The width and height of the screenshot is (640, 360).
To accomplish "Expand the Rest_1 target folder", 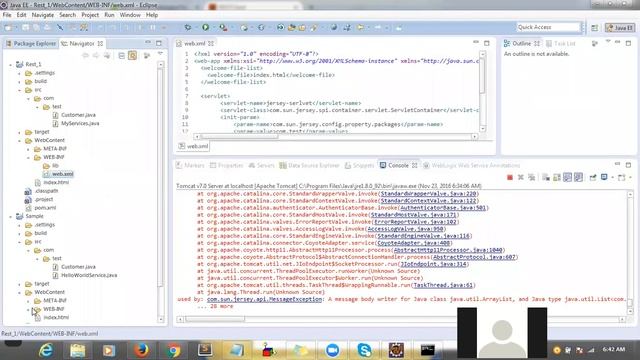I will click(x=19, y=132).
